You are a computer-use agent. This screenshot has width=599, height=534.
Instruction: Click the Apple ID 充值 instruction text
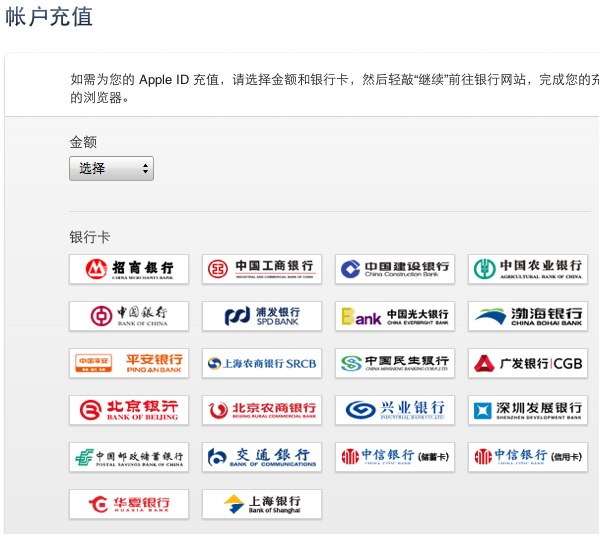pyautogui.click(x=334, y=88)
